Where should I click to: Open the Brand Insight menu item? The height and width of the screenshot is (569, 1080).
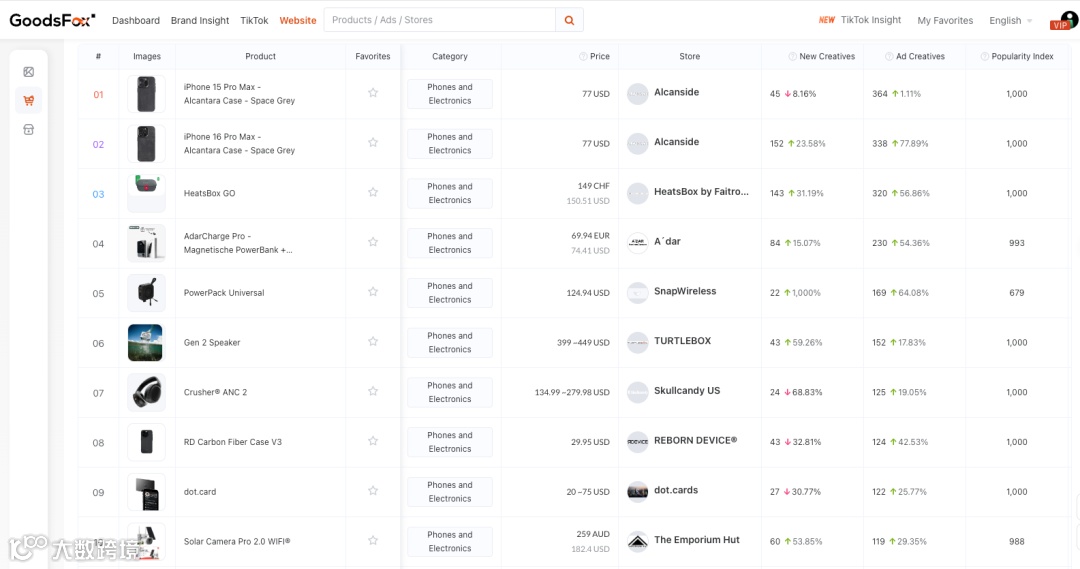click(x=200, y=20)
